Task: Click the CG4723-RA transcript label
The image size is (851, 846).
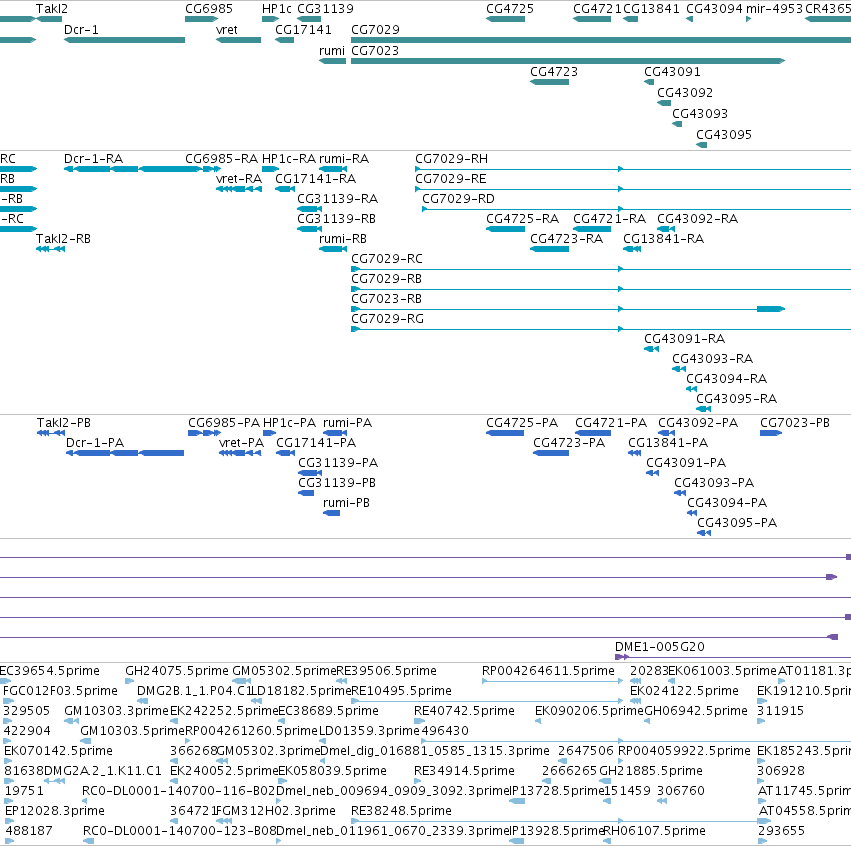Action: tap(567, 239)
